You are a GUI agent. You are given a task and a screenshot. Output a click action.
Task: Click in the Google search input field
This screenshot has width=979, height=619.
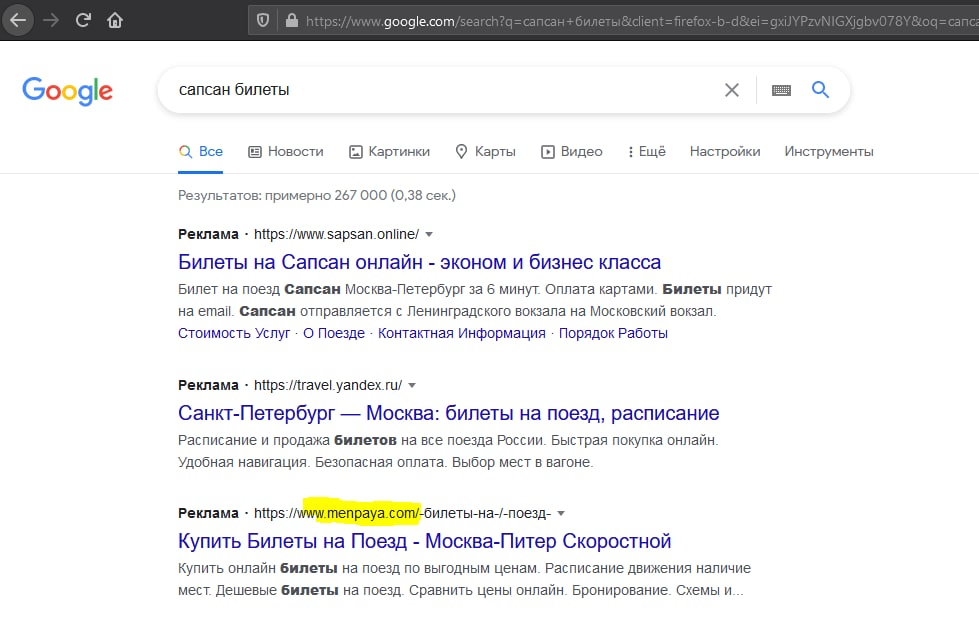[x=440, y=90]
